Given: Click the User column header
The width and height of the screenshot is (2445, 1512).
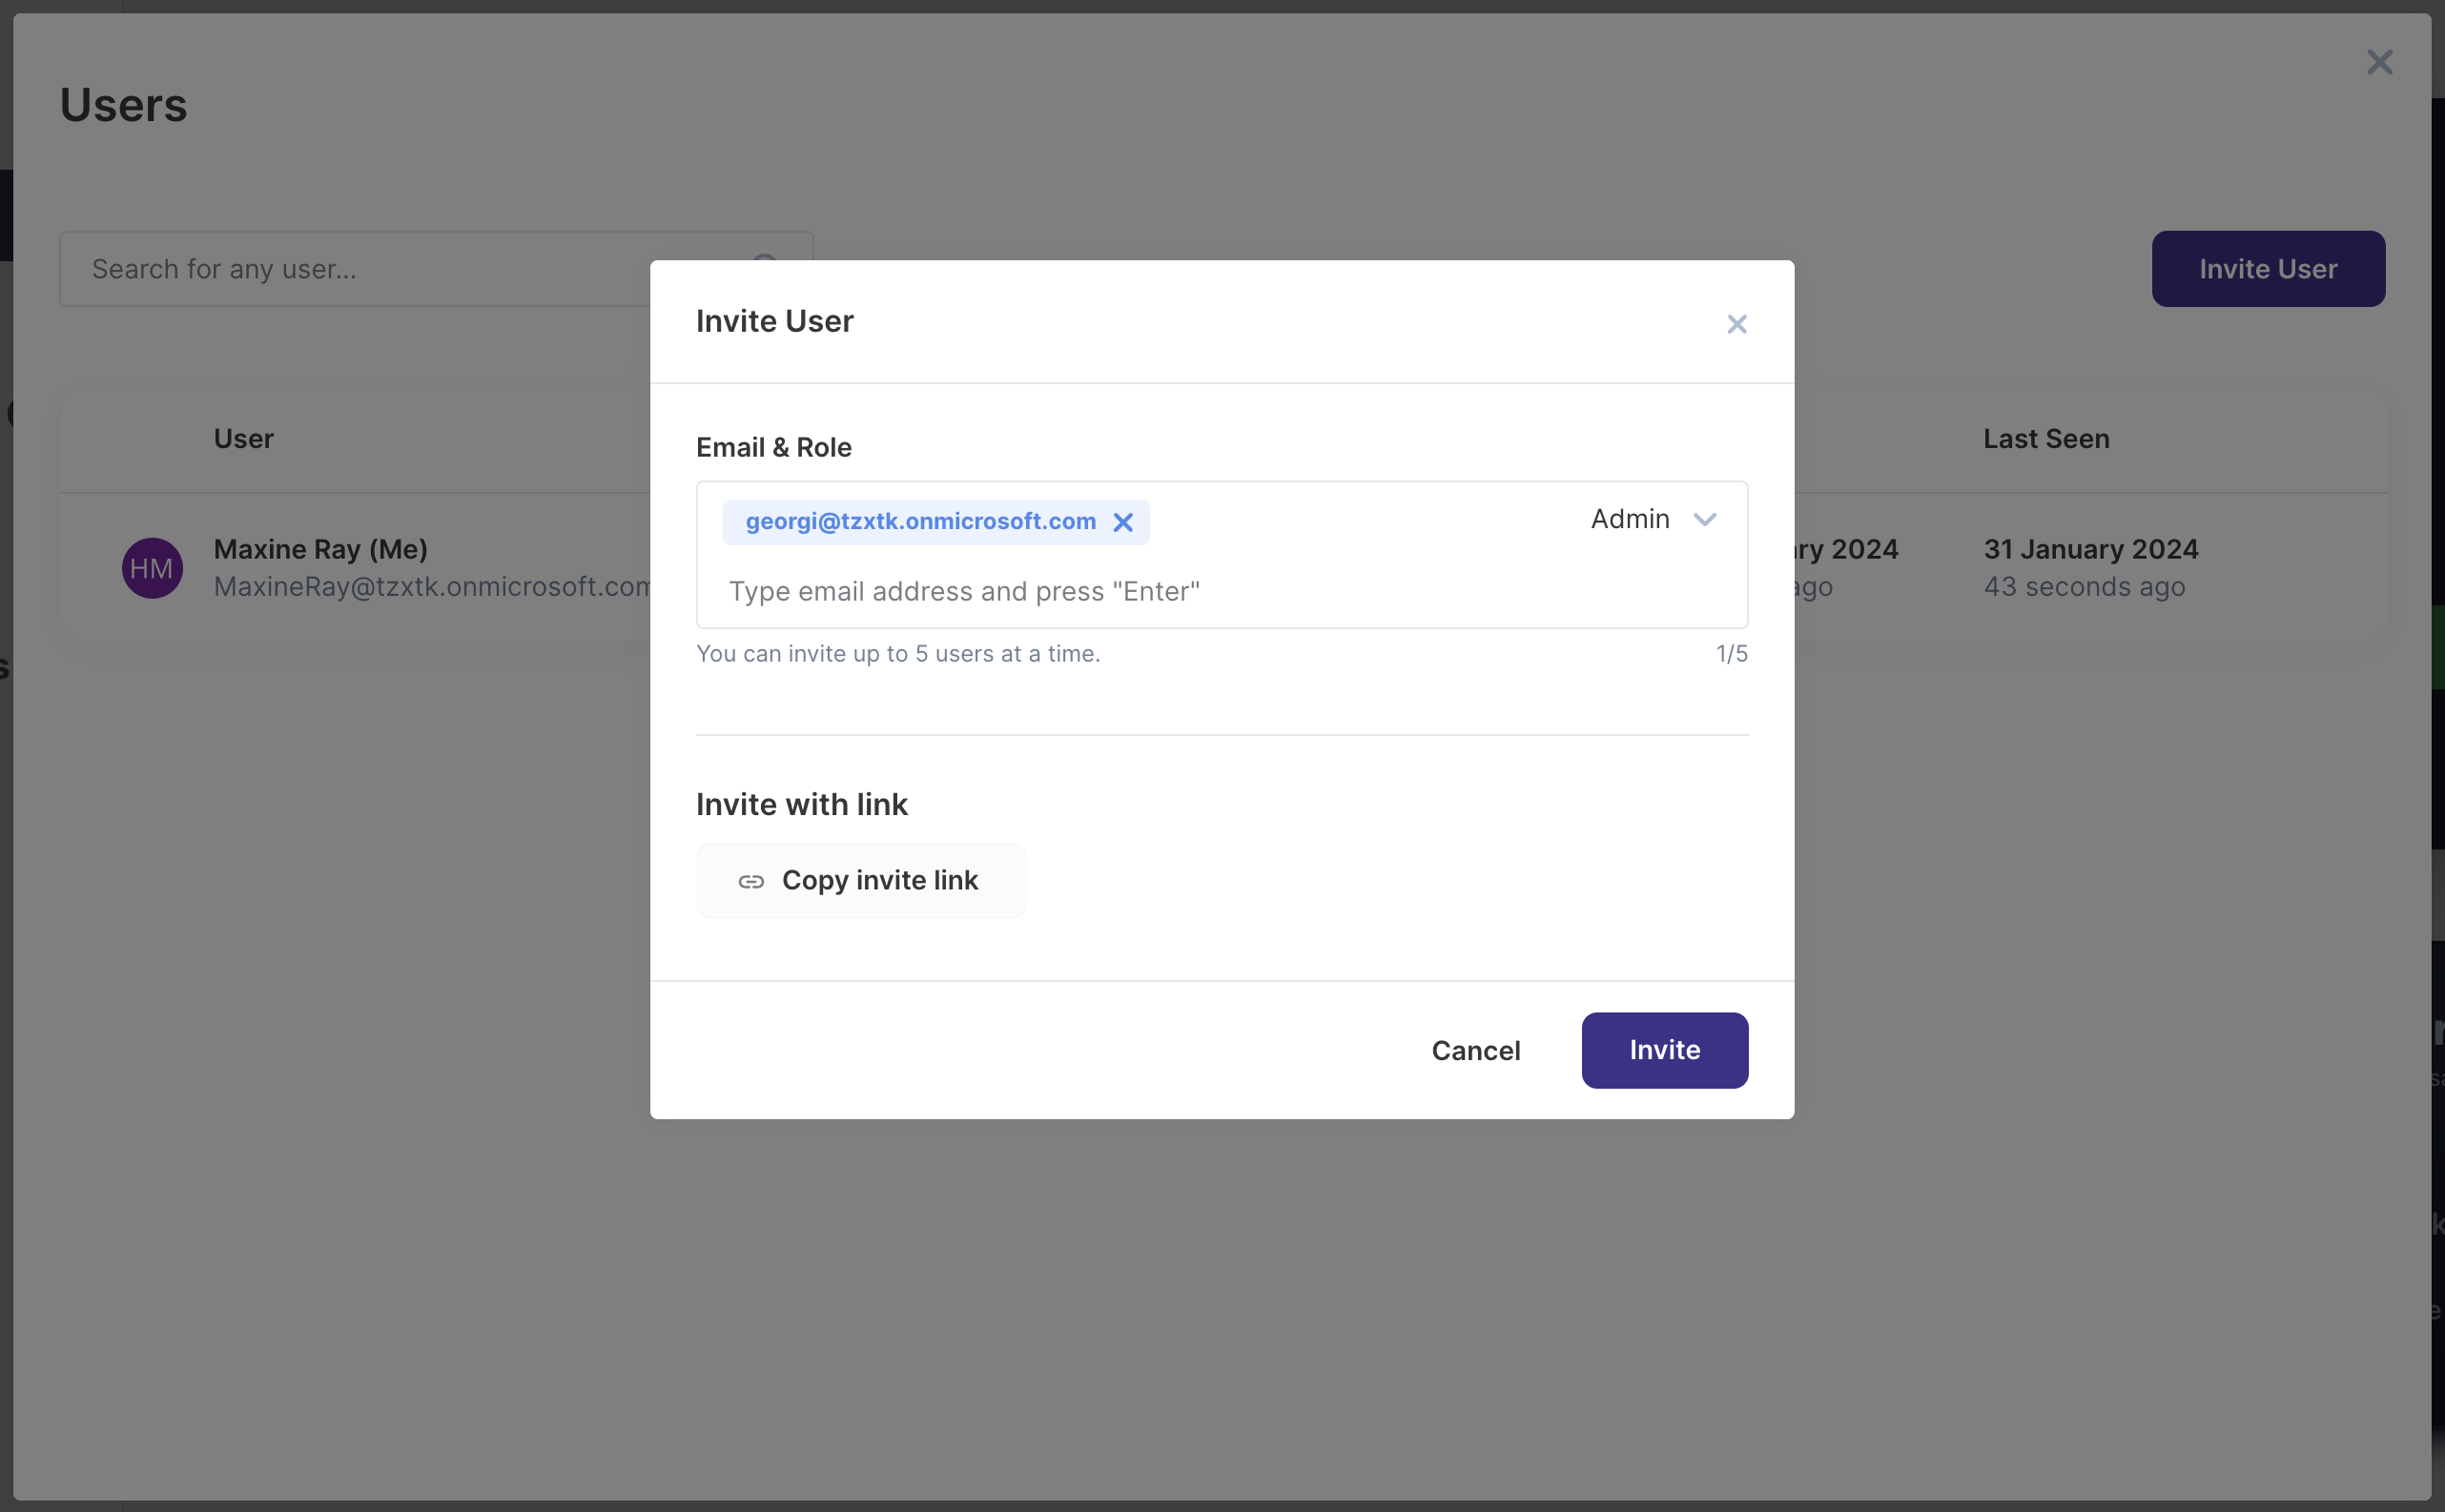Looking at the screenshot, I should (244, 439).
